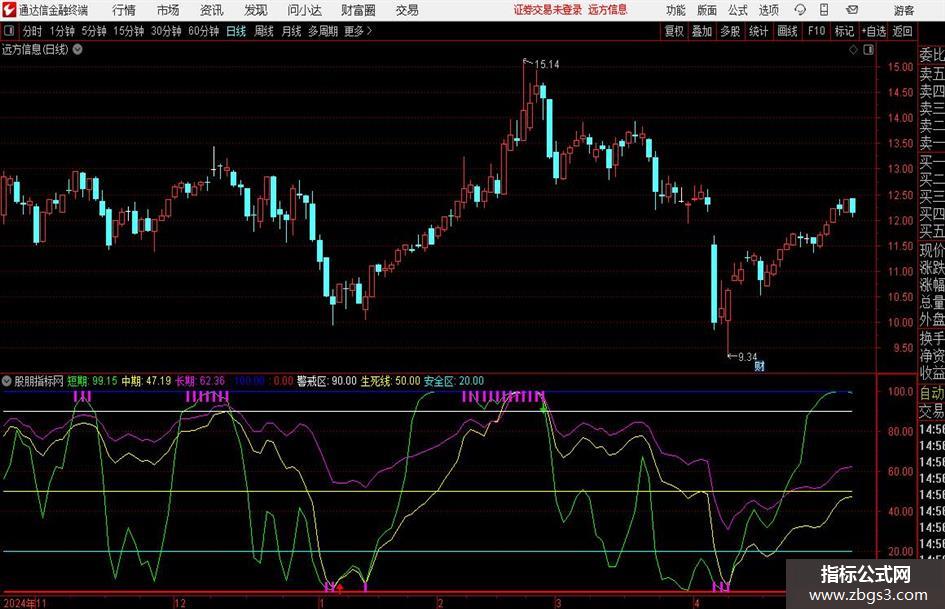Open the 公式 menu
The width and height of the screenshot is (945, 609).
click(x=737, y=10)
